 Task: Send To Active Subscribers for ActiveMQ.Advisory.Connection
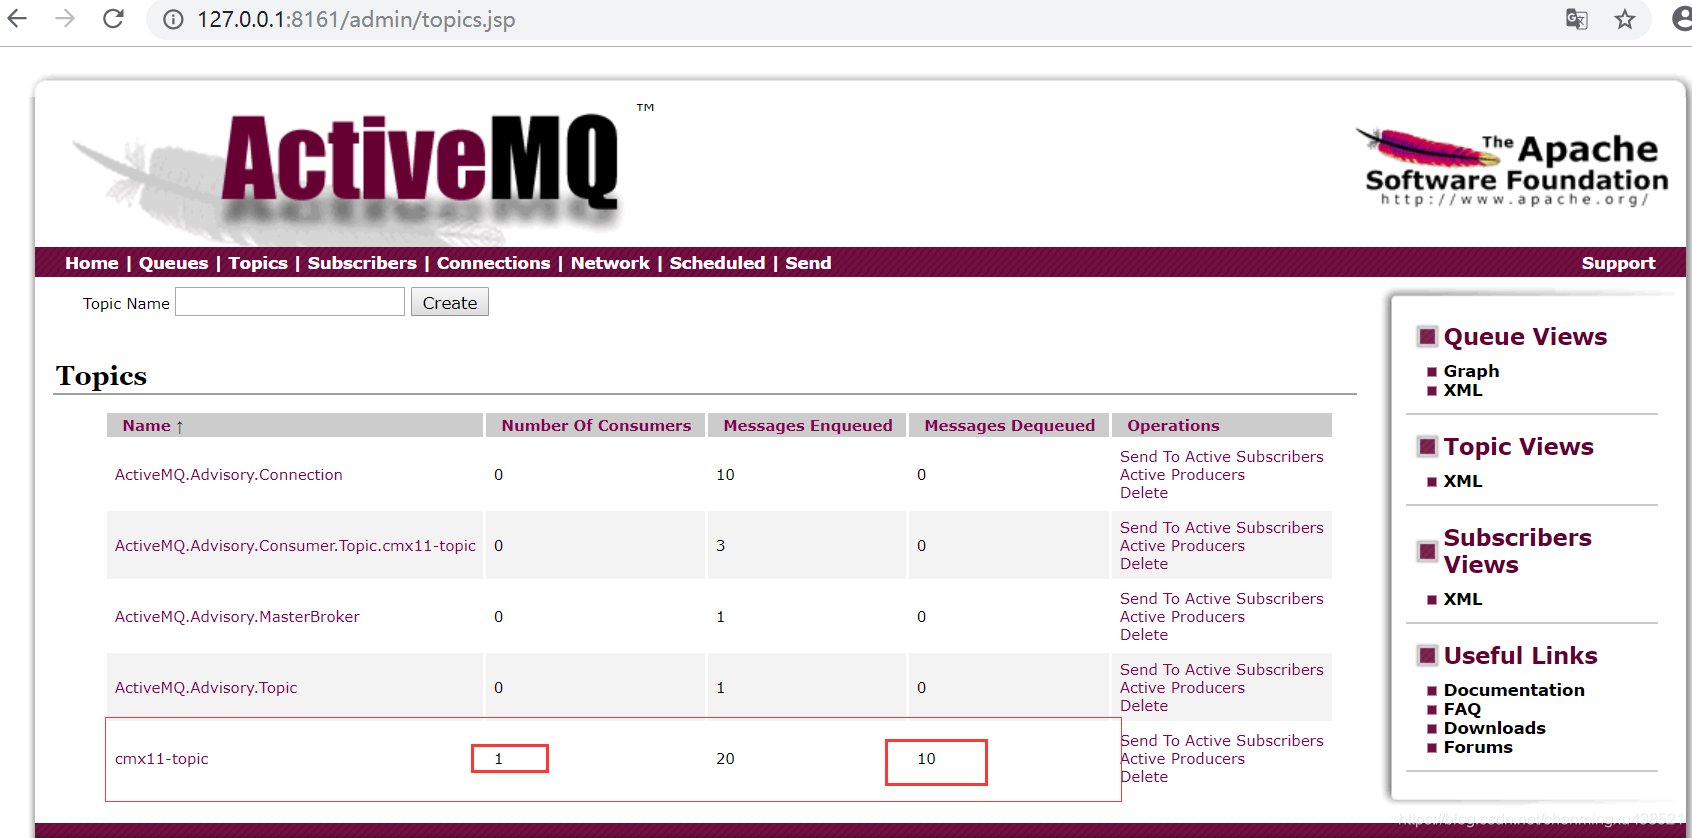point(1221,456)
